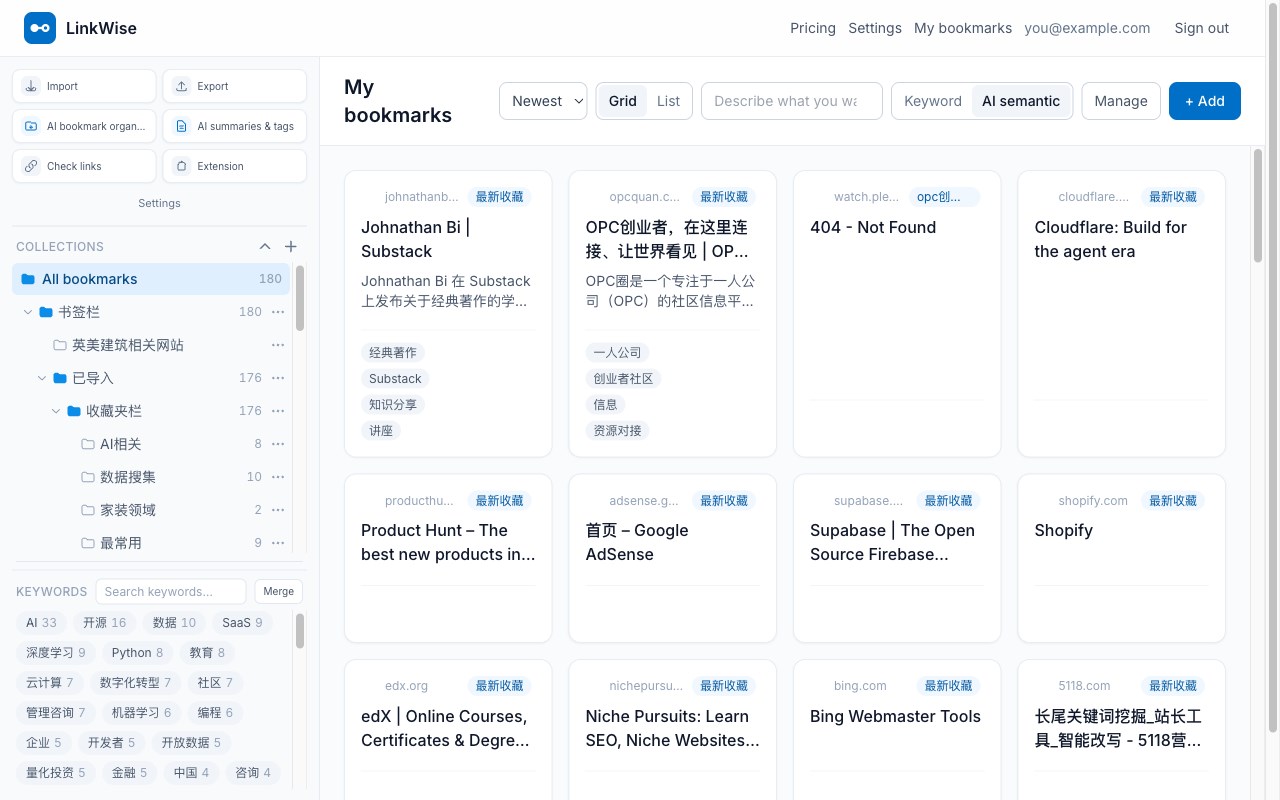Screen dimensions: 1280x800
Task: Open the Extension option
Action: point(234,166)
